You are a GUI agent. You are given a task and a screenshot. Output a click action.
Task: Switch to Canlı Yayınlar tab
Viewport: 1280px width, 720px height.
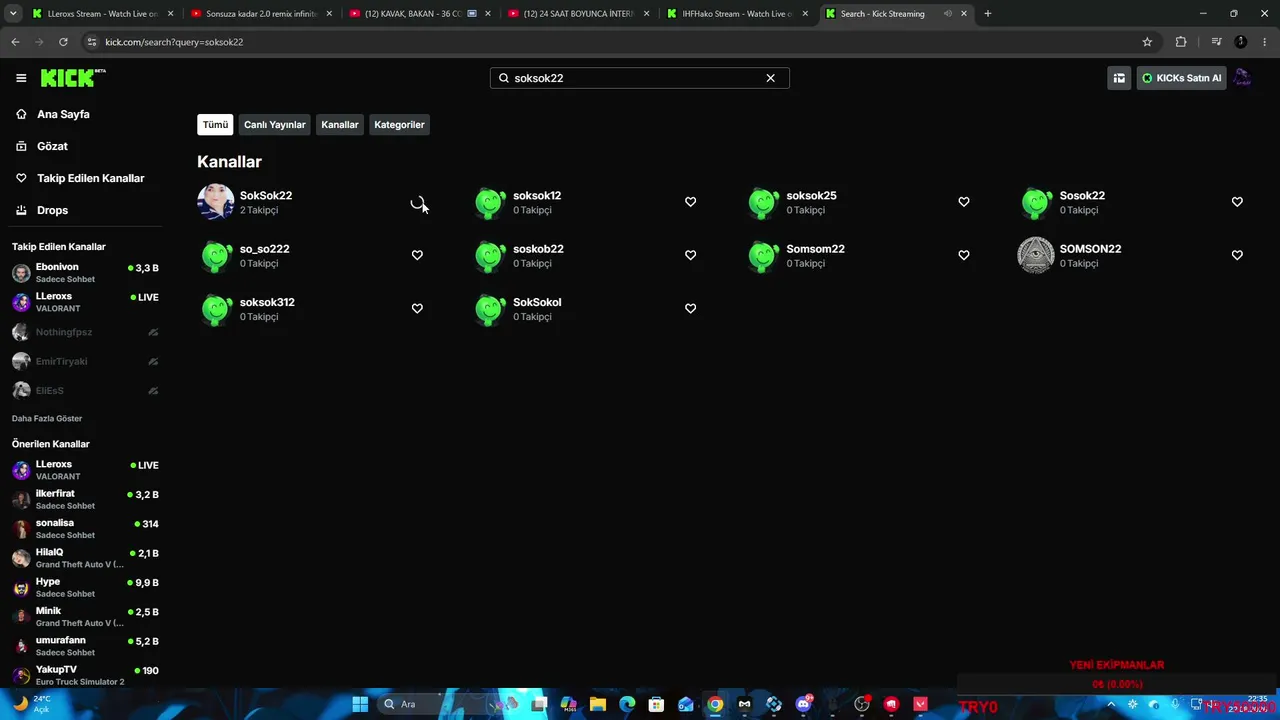tap(275, 125)
